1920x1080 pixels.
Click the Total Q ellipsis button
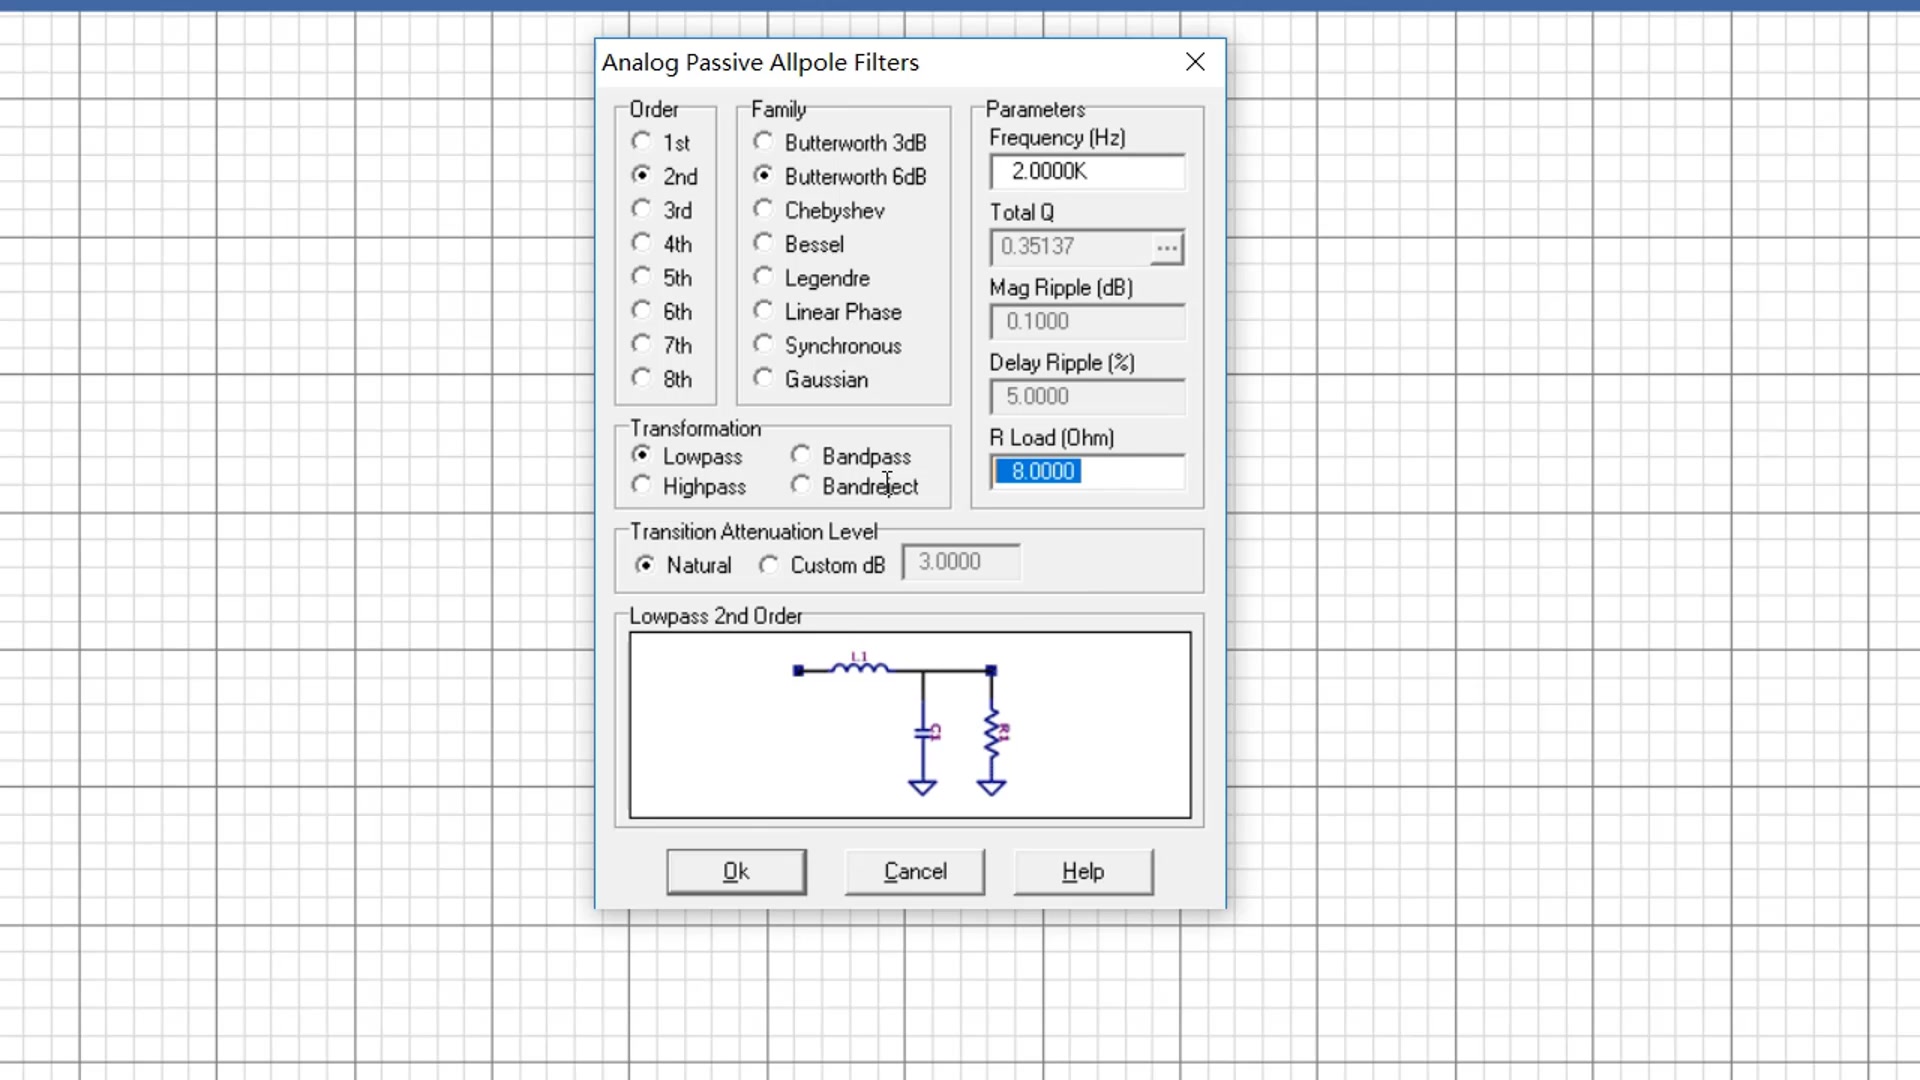[x=1166, y=247]
